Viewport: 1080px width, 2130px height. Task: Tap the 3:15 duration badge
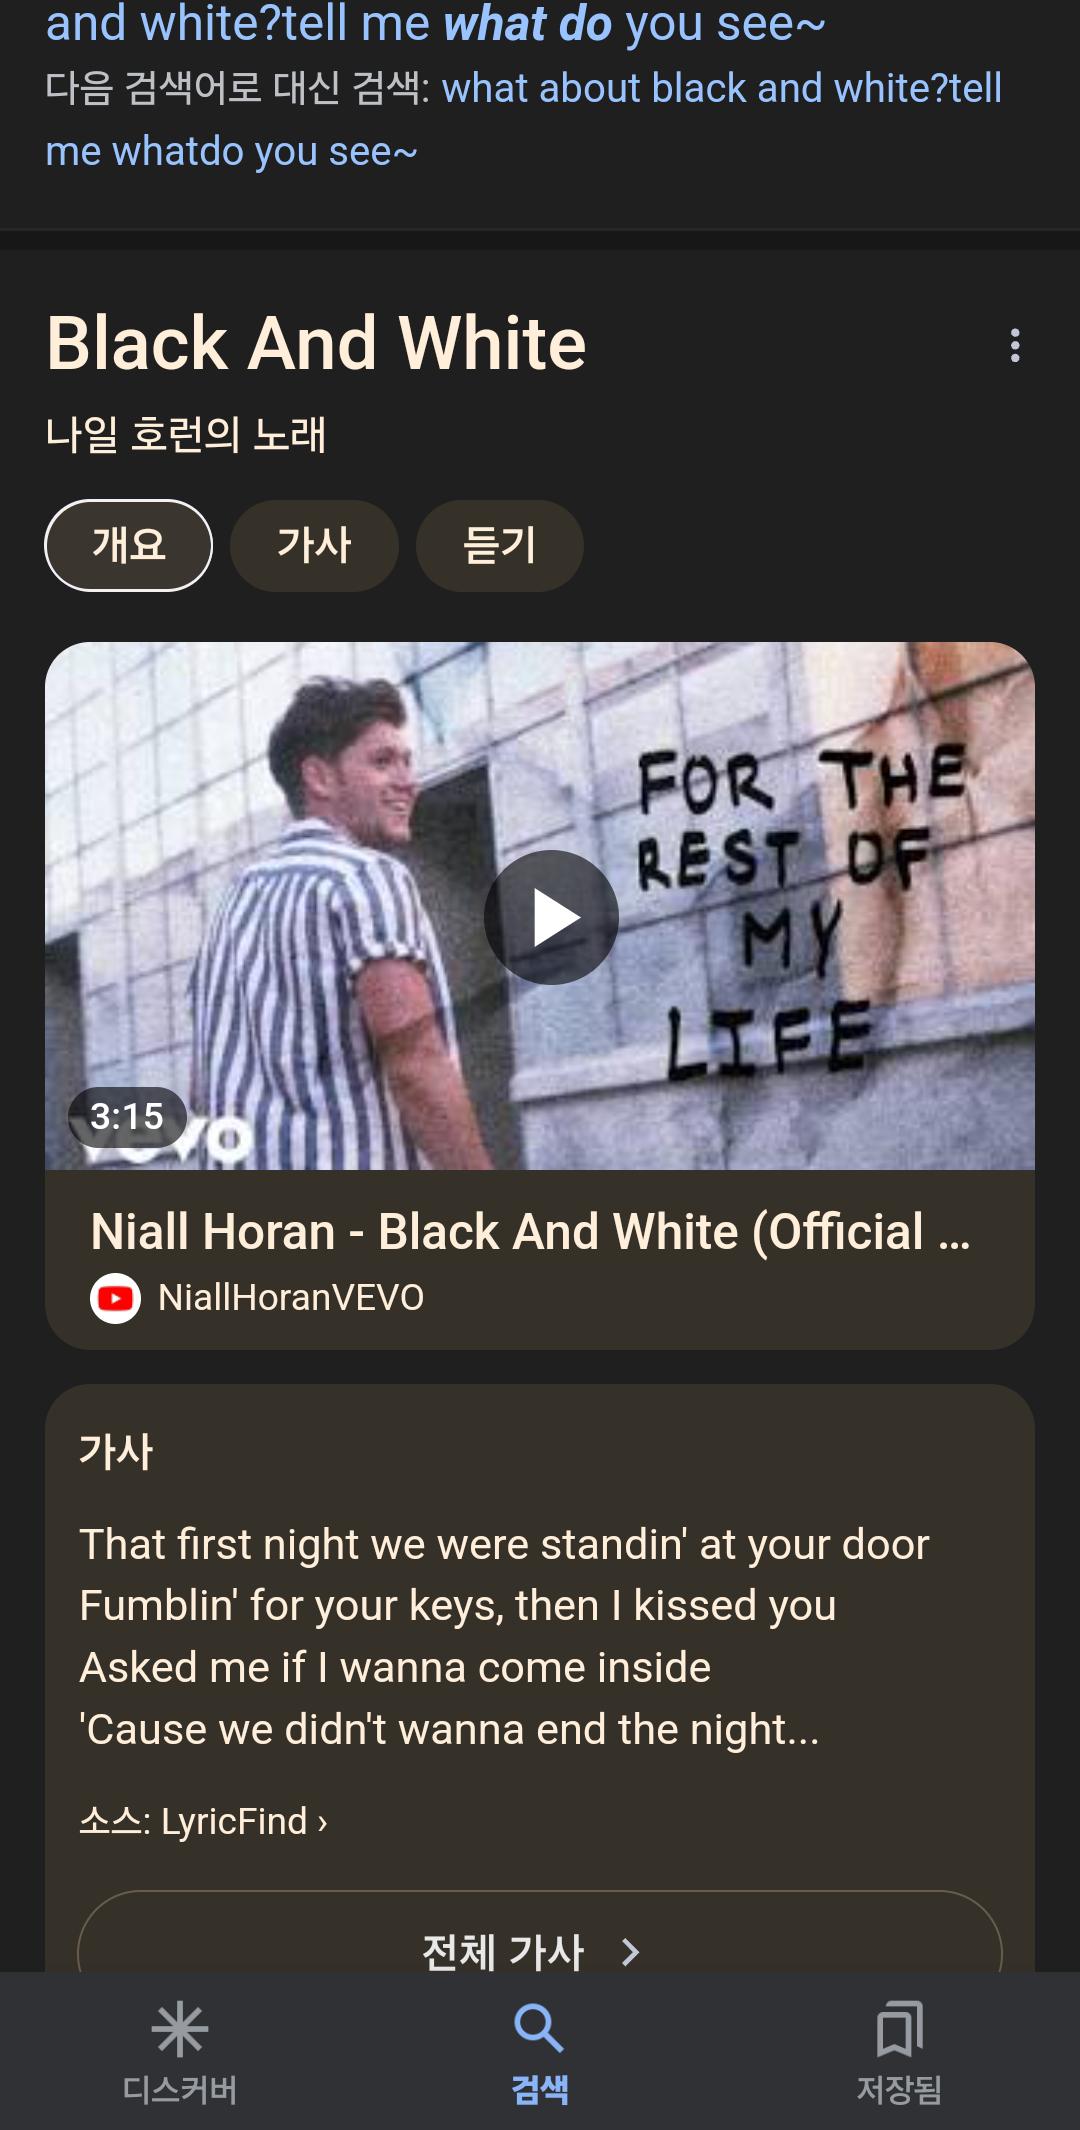[x=127, y=1116]
